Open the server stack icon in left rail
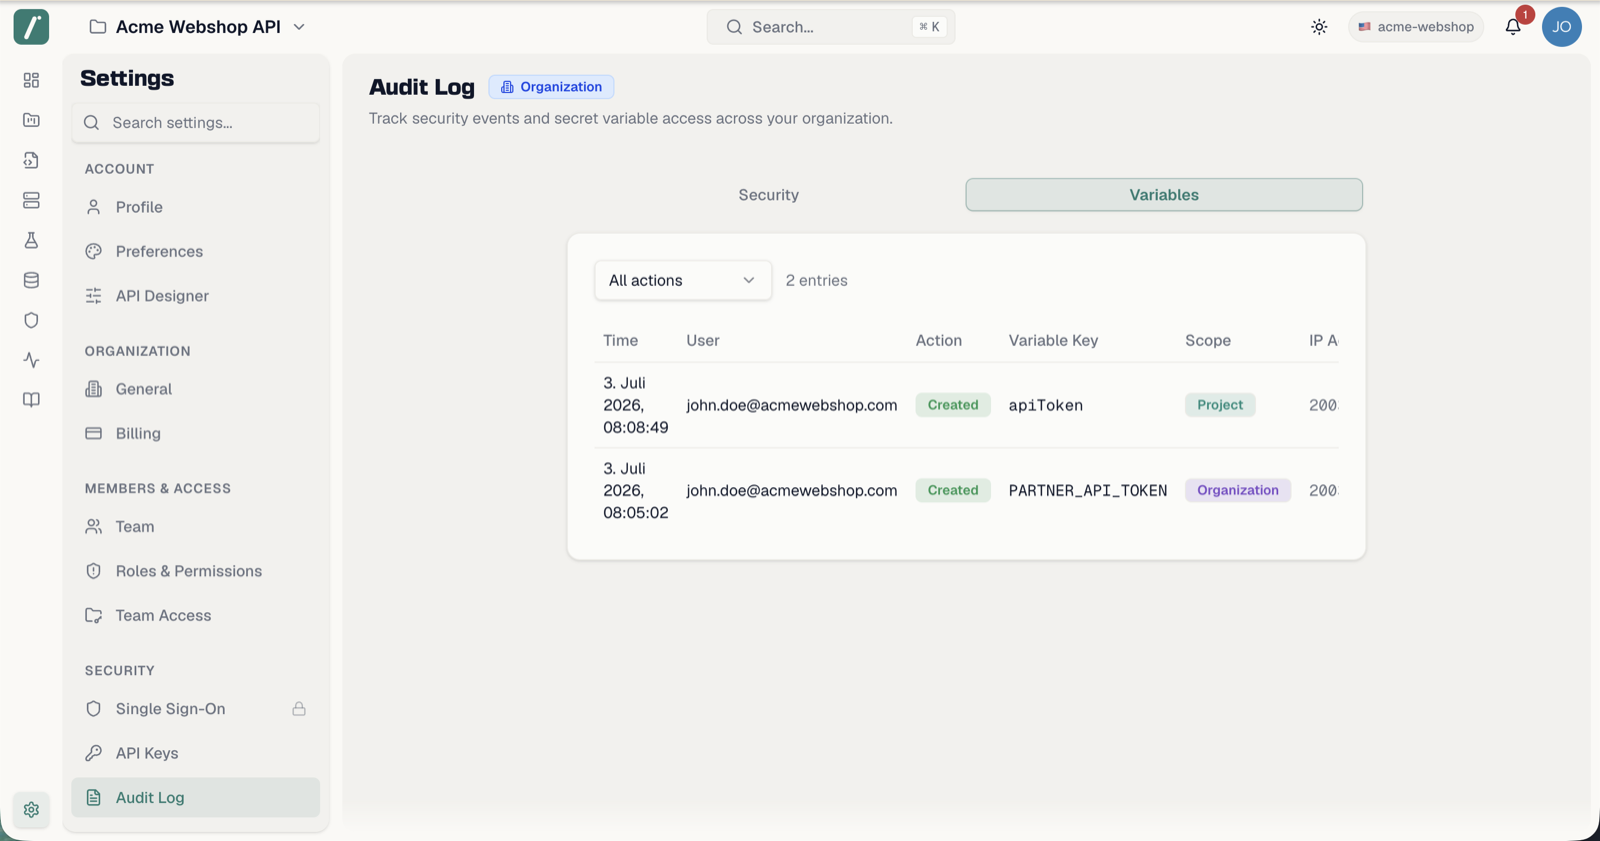This screenshot has width=1600, height=841. pyautogui.click(x=31, y=200)
